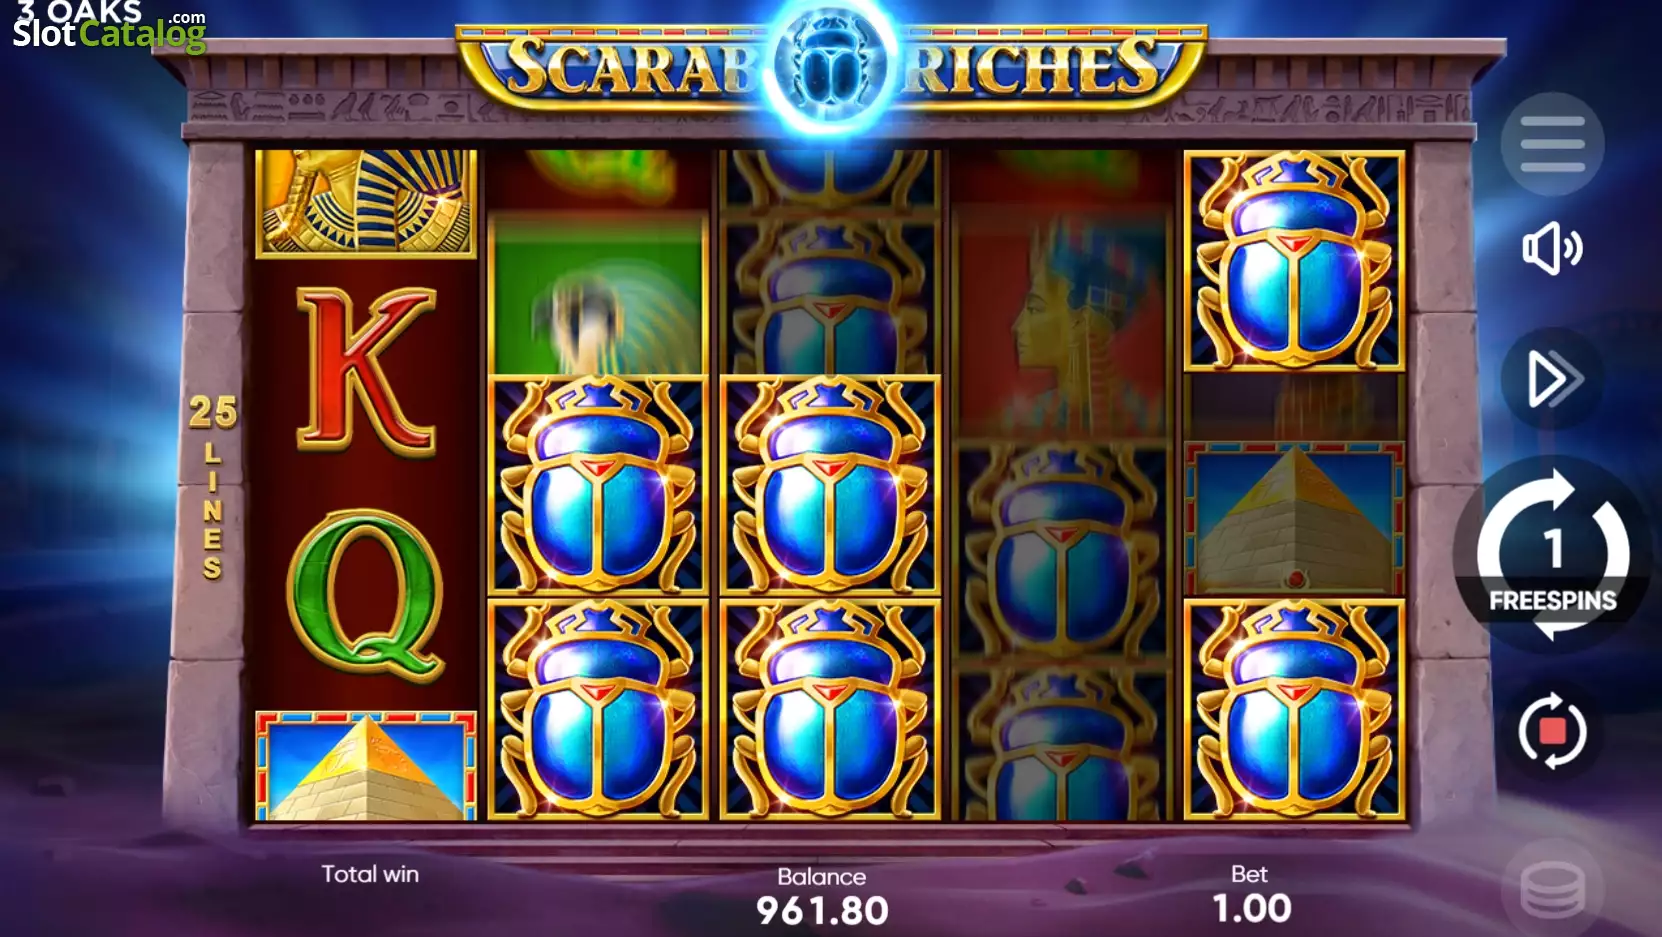1662x937 pixels.
Task: Click the Balance amount 961.80
Action: click(822, 911)
